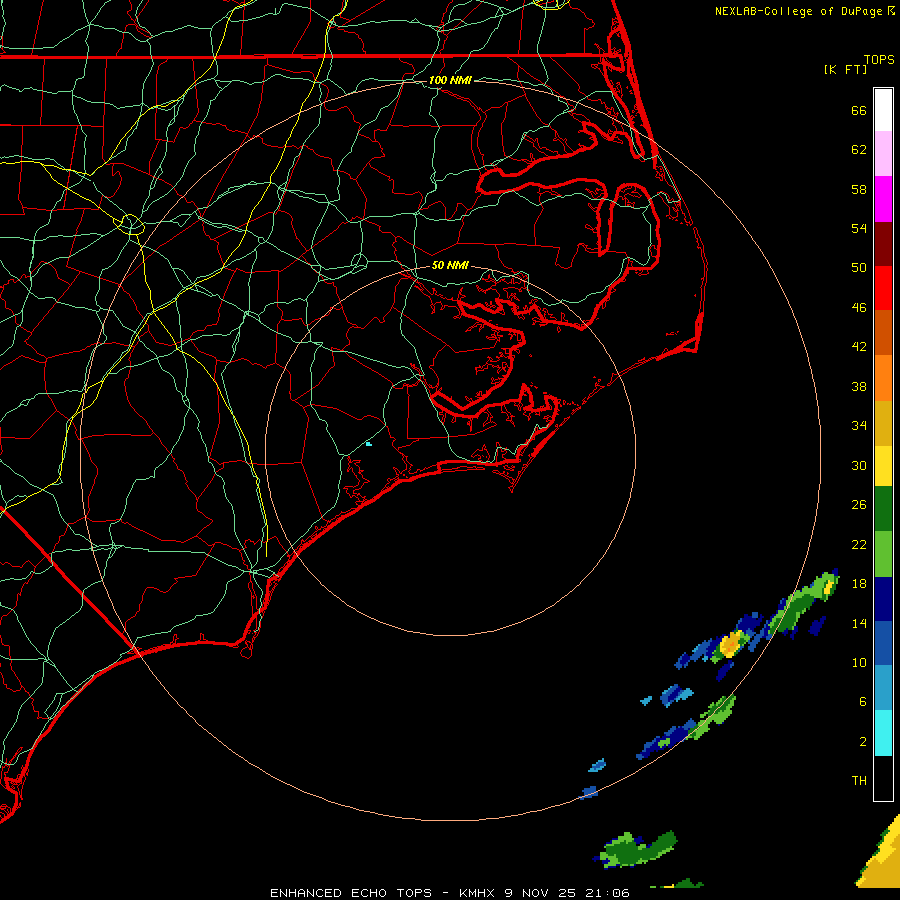Select the 30 legend value

pyautogui.click(x=859, y=465)
